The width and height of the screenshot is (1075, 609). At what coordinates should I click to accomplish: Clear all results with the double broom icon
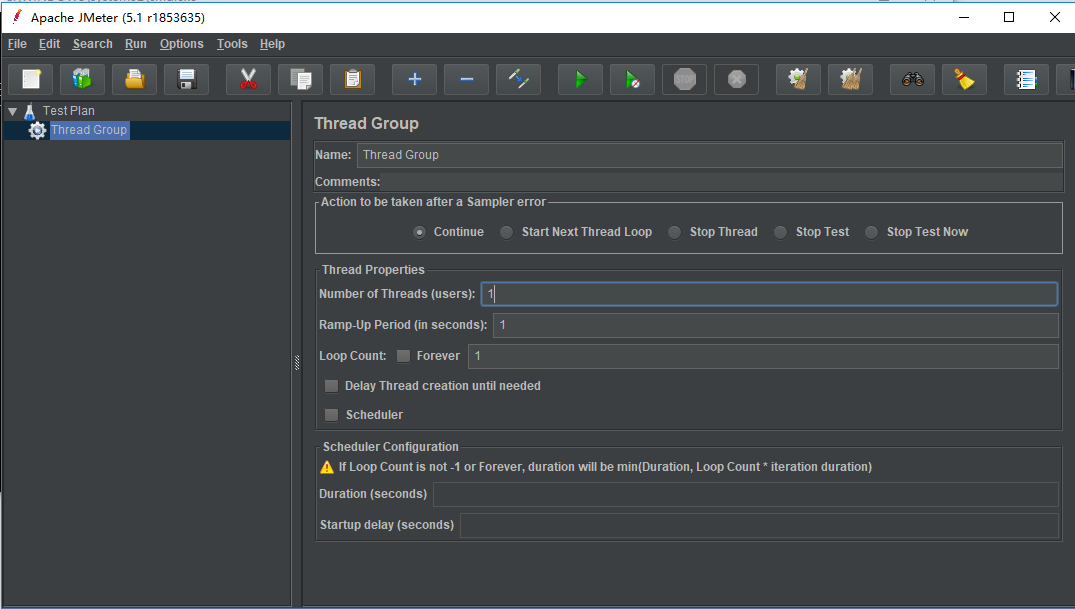[x=850, y=80]
